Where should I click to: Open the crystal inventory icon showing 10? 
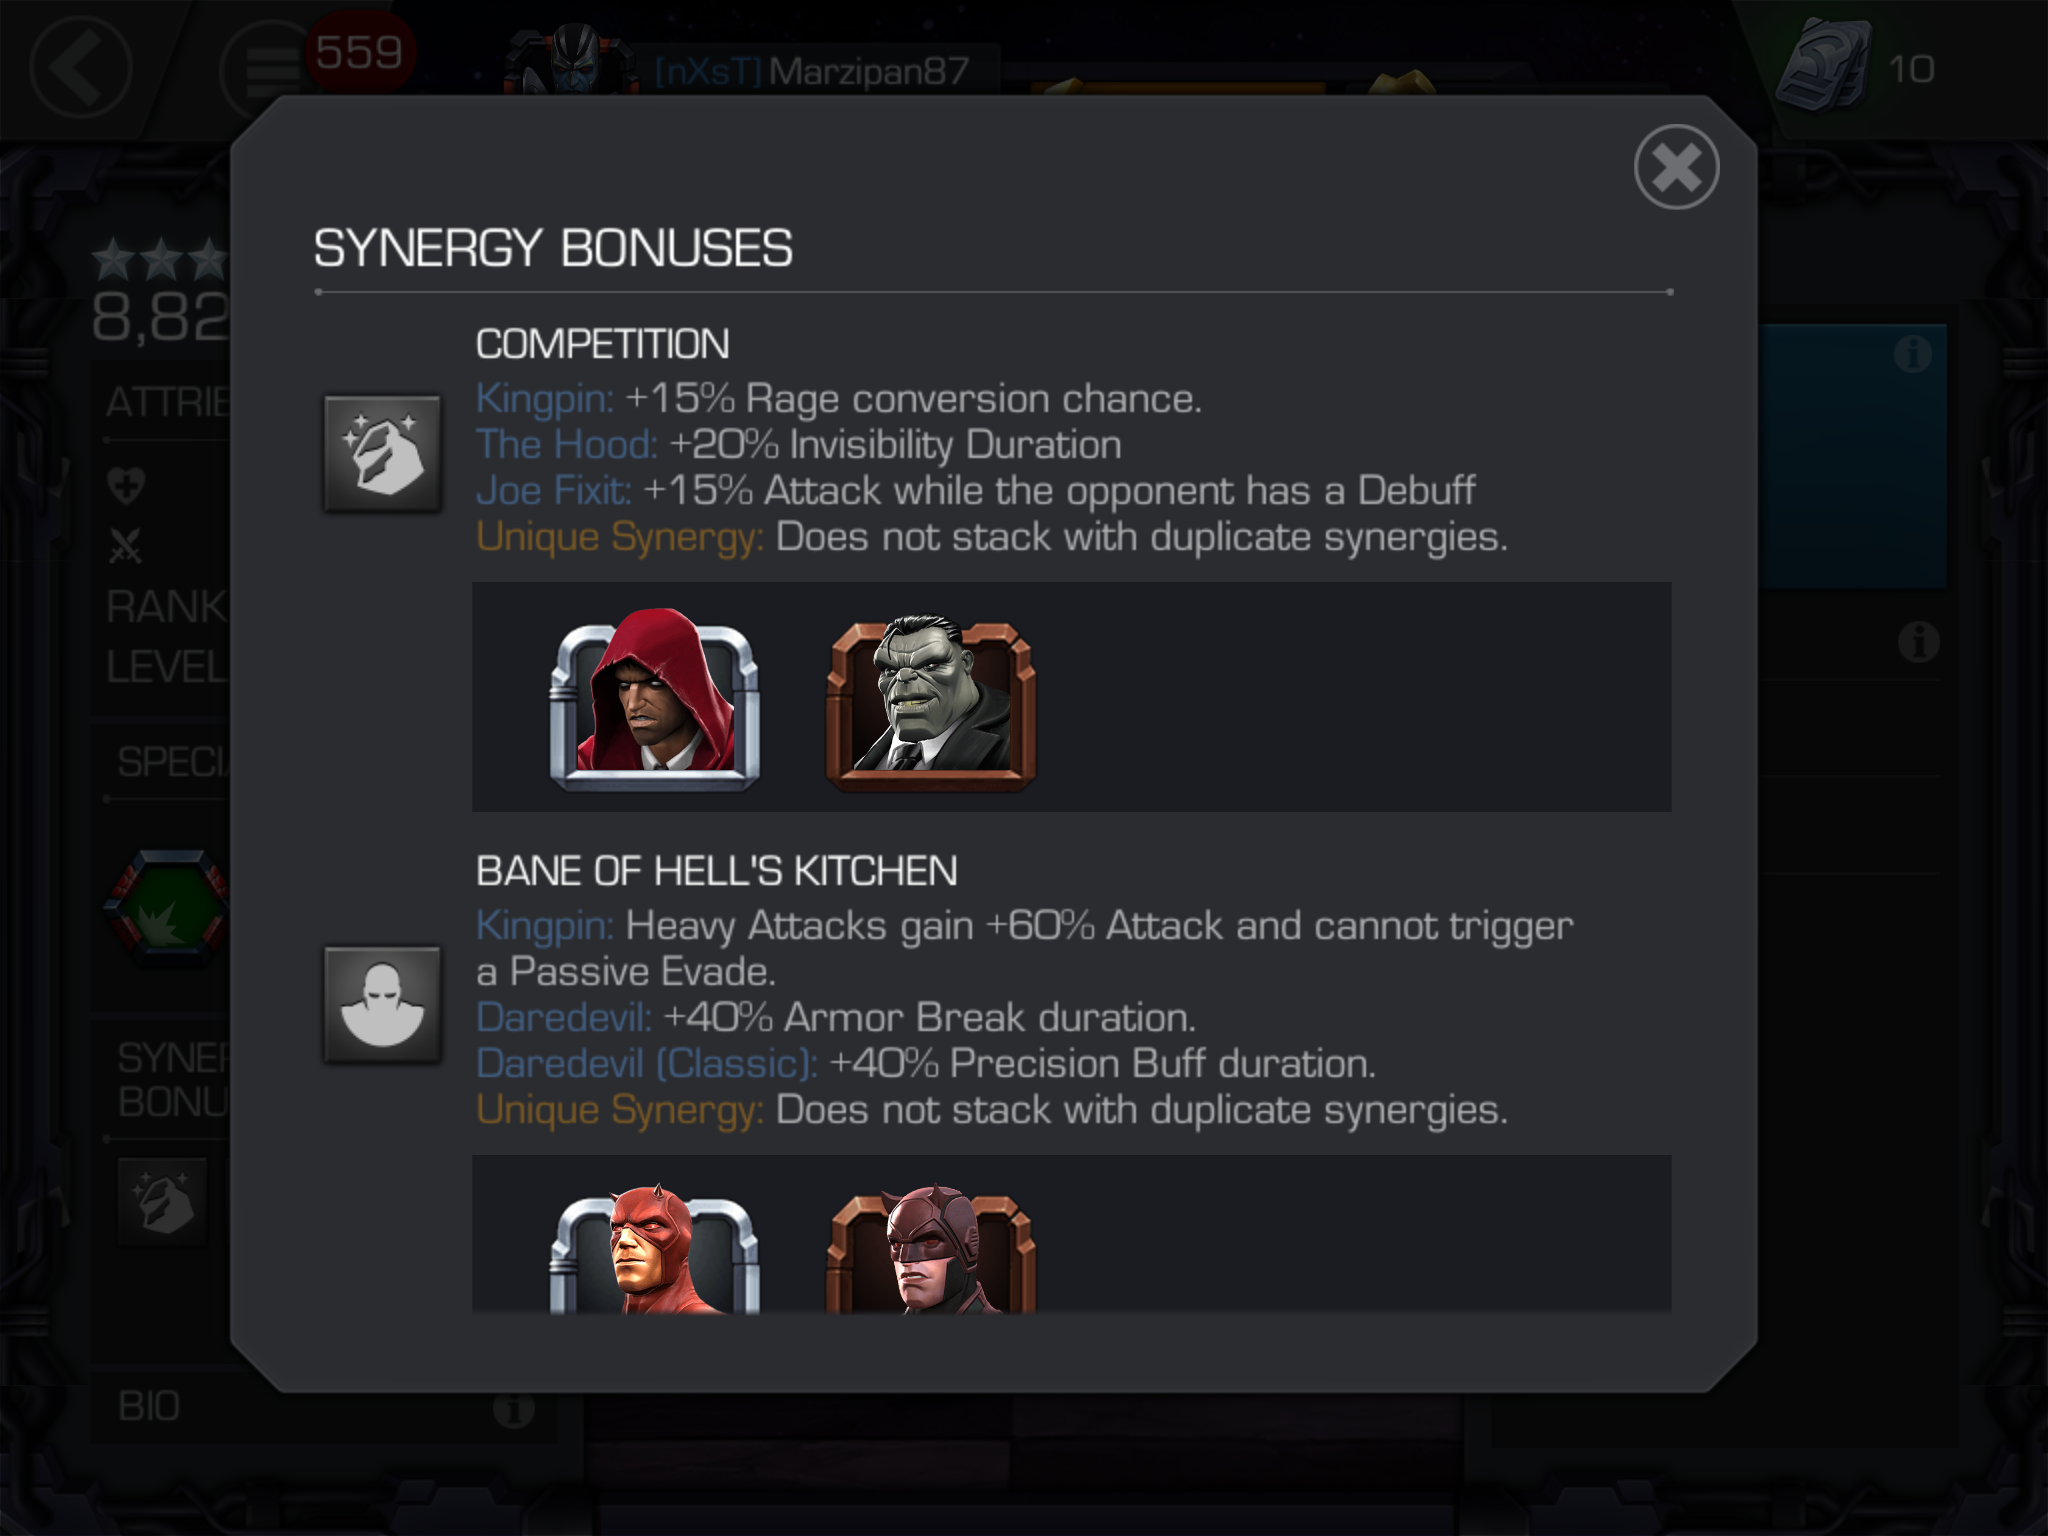pyautogui.click(x=1824, y=66)
